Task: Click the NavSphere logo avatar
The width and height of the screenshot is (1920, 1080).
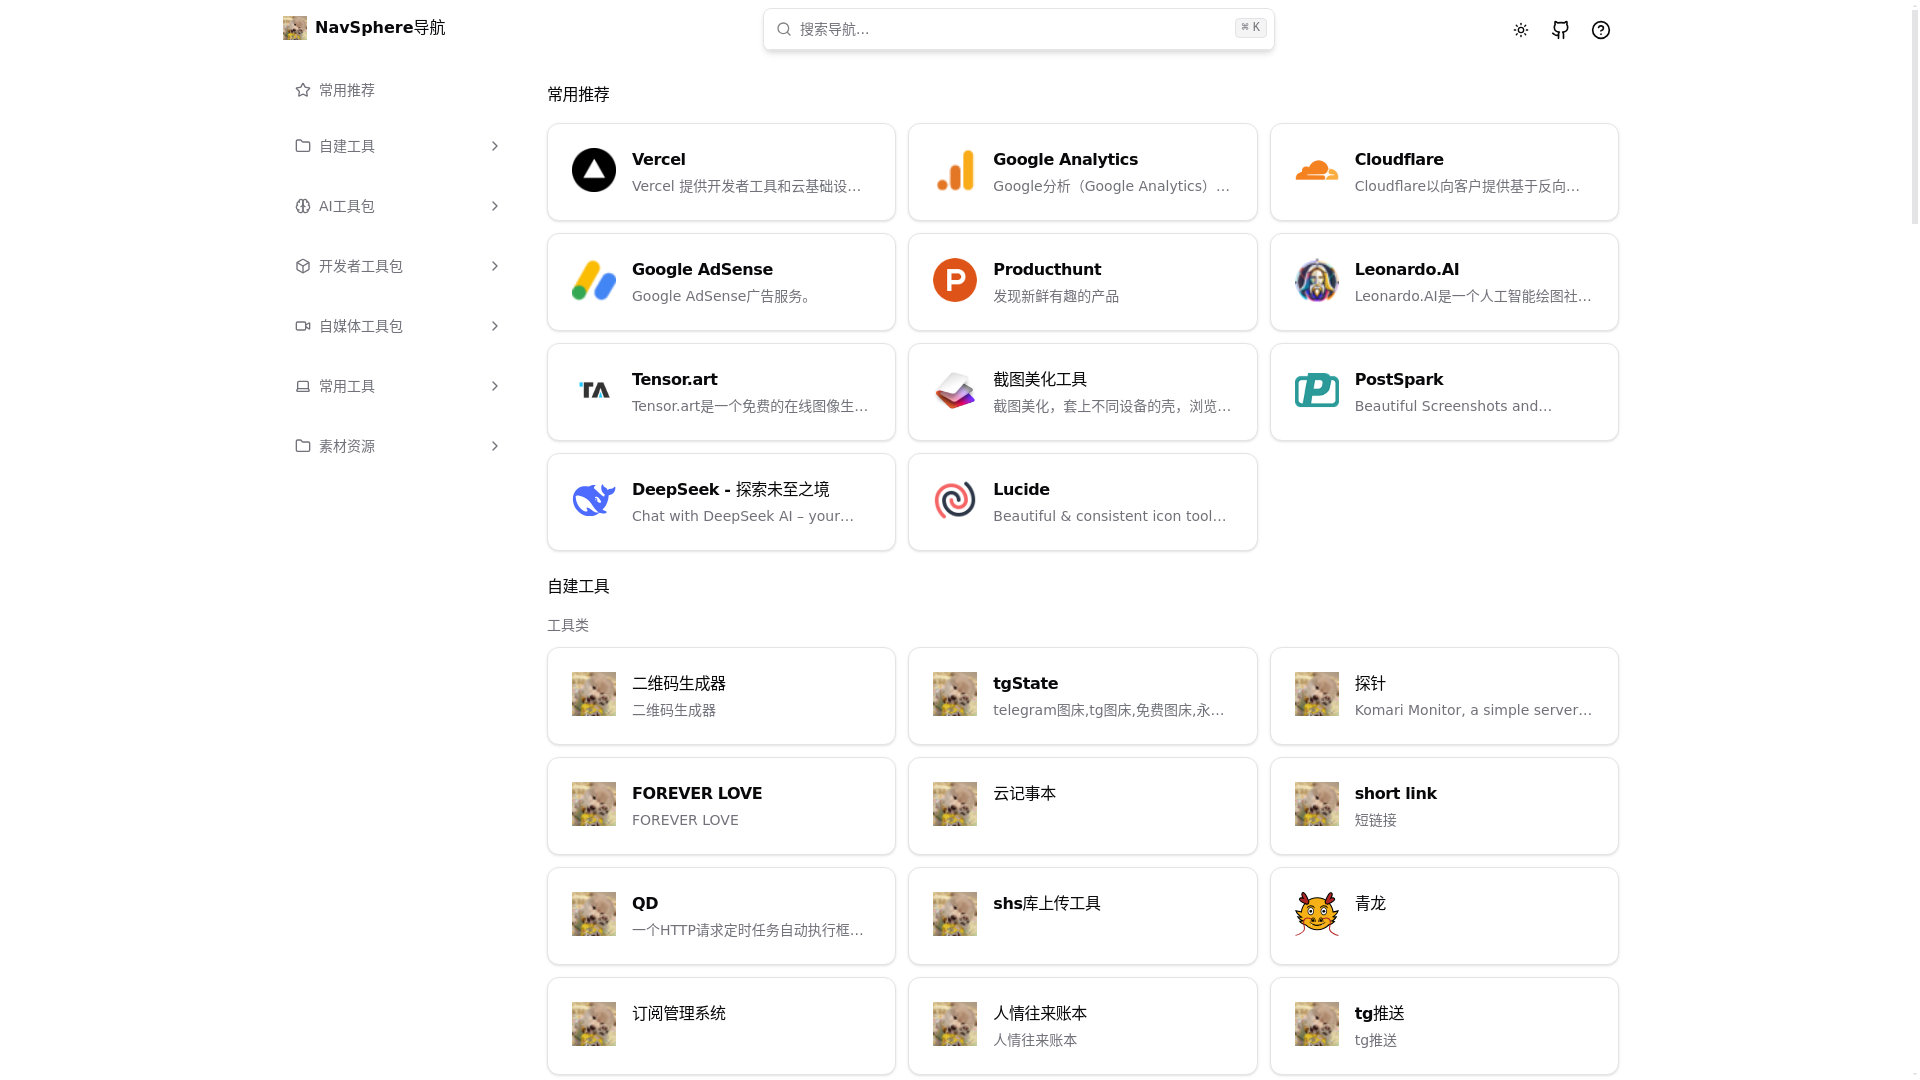Action: click(x=295, y=28)
